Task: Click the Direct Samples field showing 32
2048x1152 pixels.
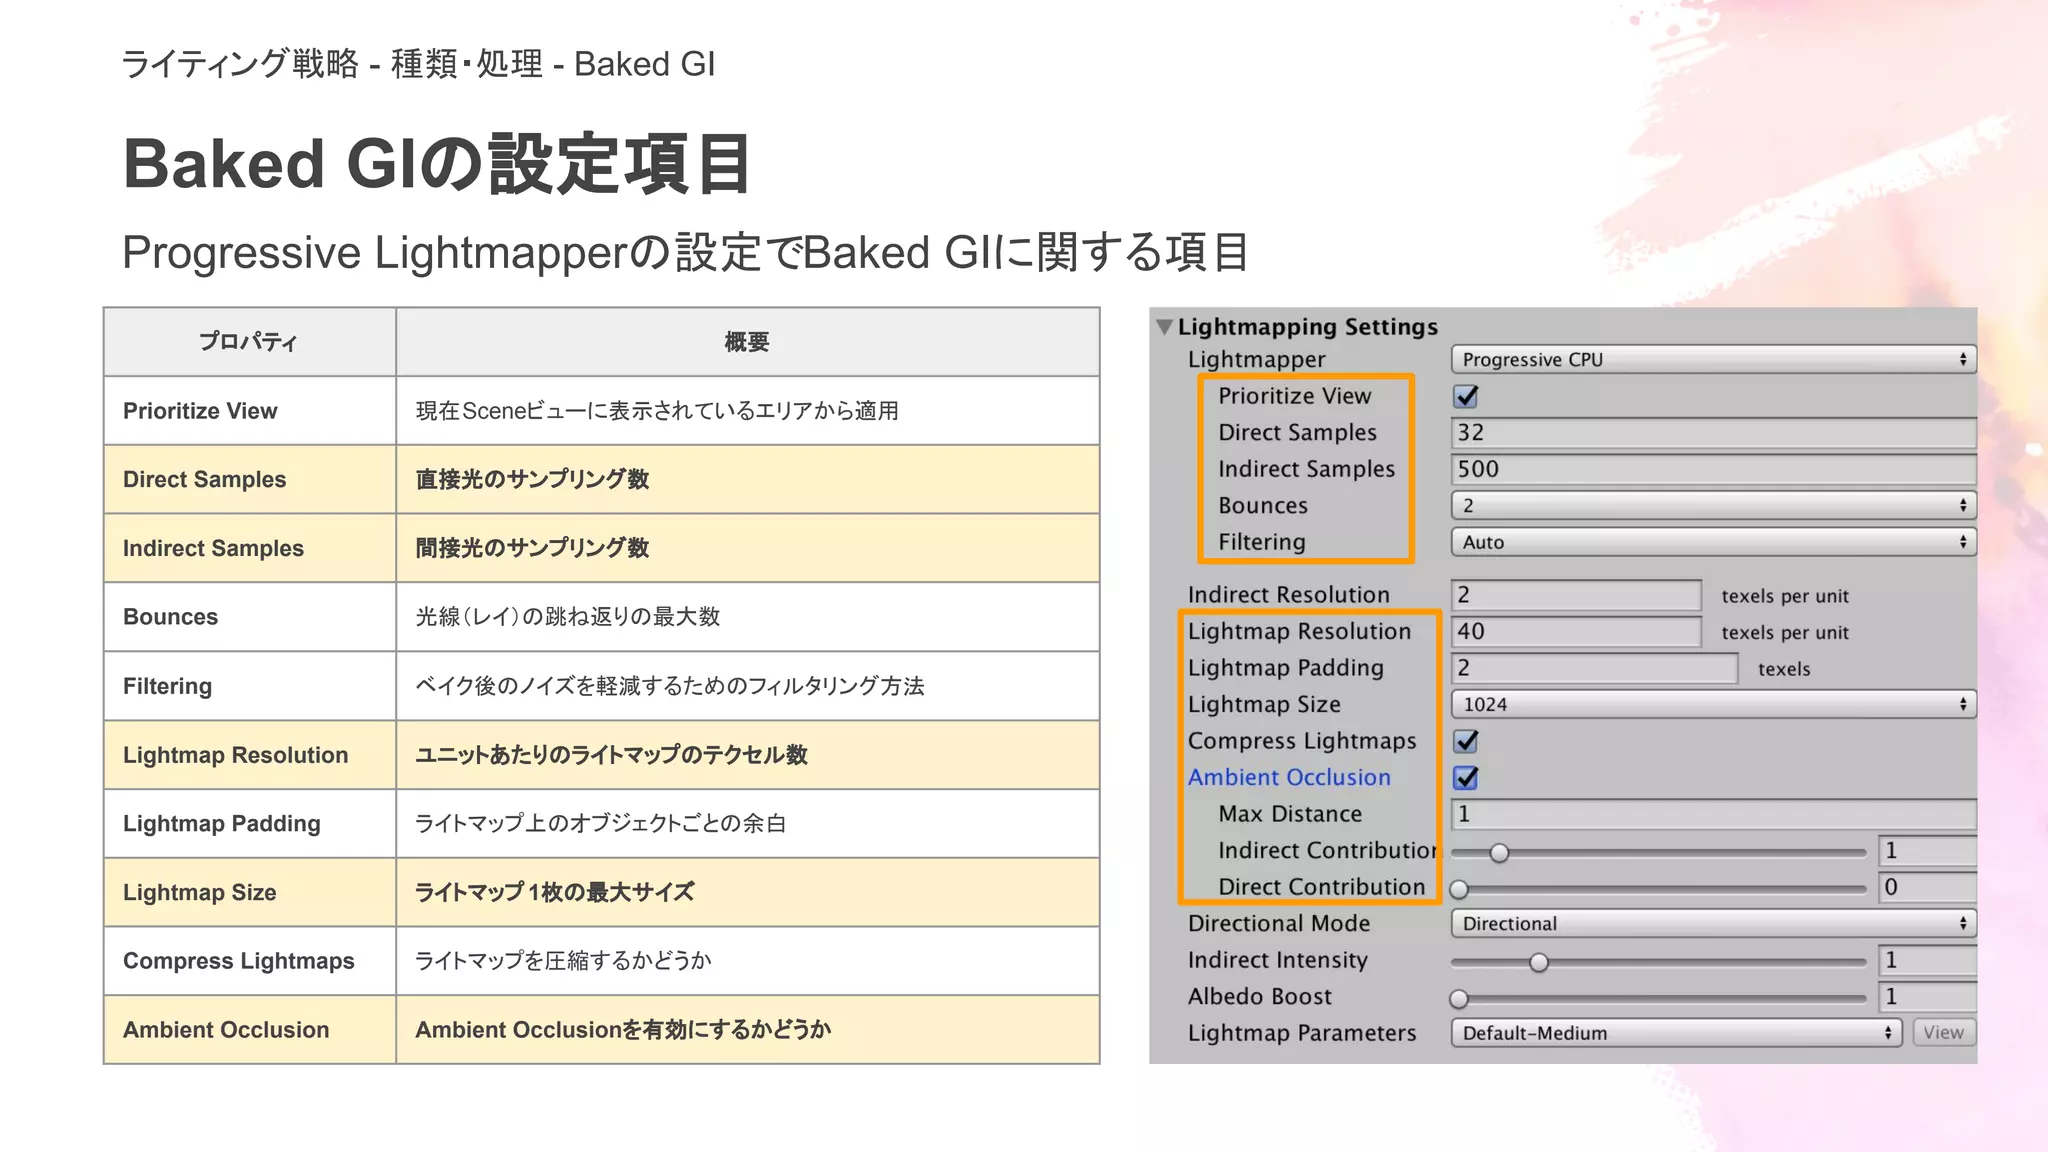Action: [1713, 433]
